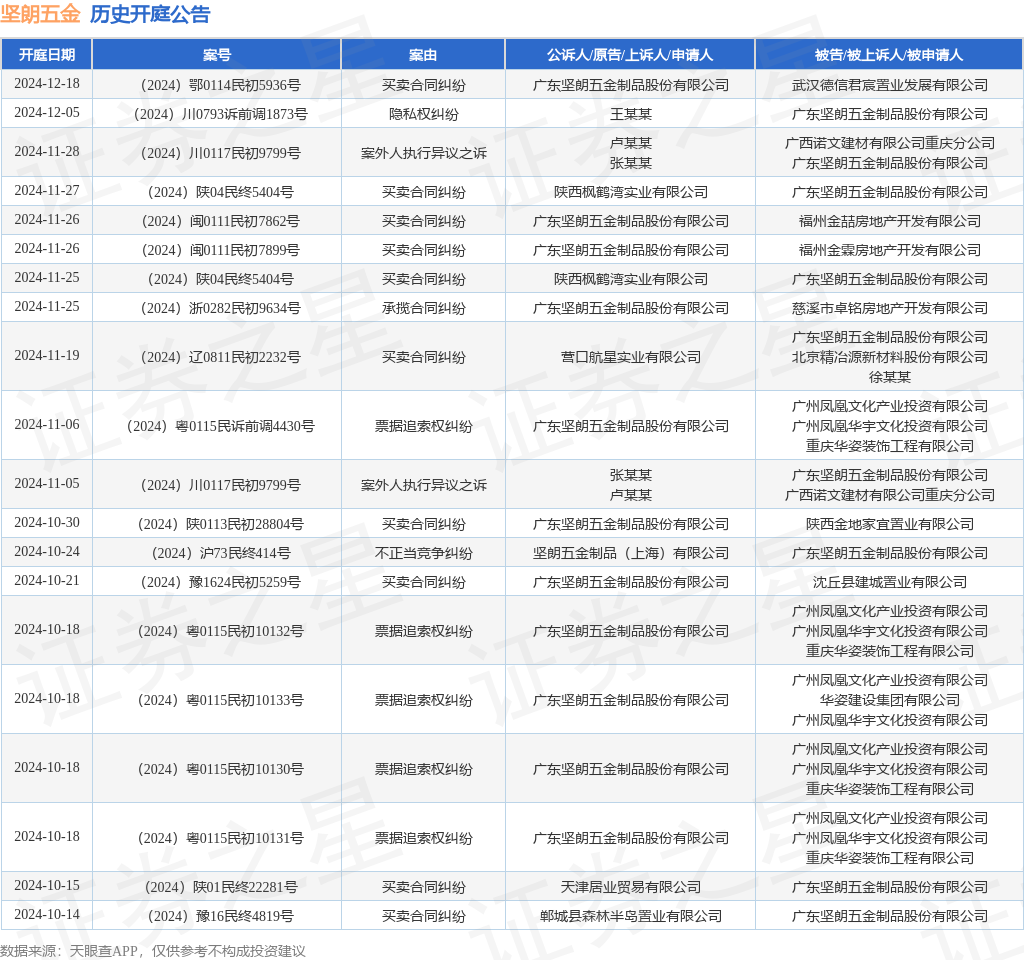Select case number (2024)辽0811民初2232号
This screenshot has width=1024, height=960.
point(220,357)
